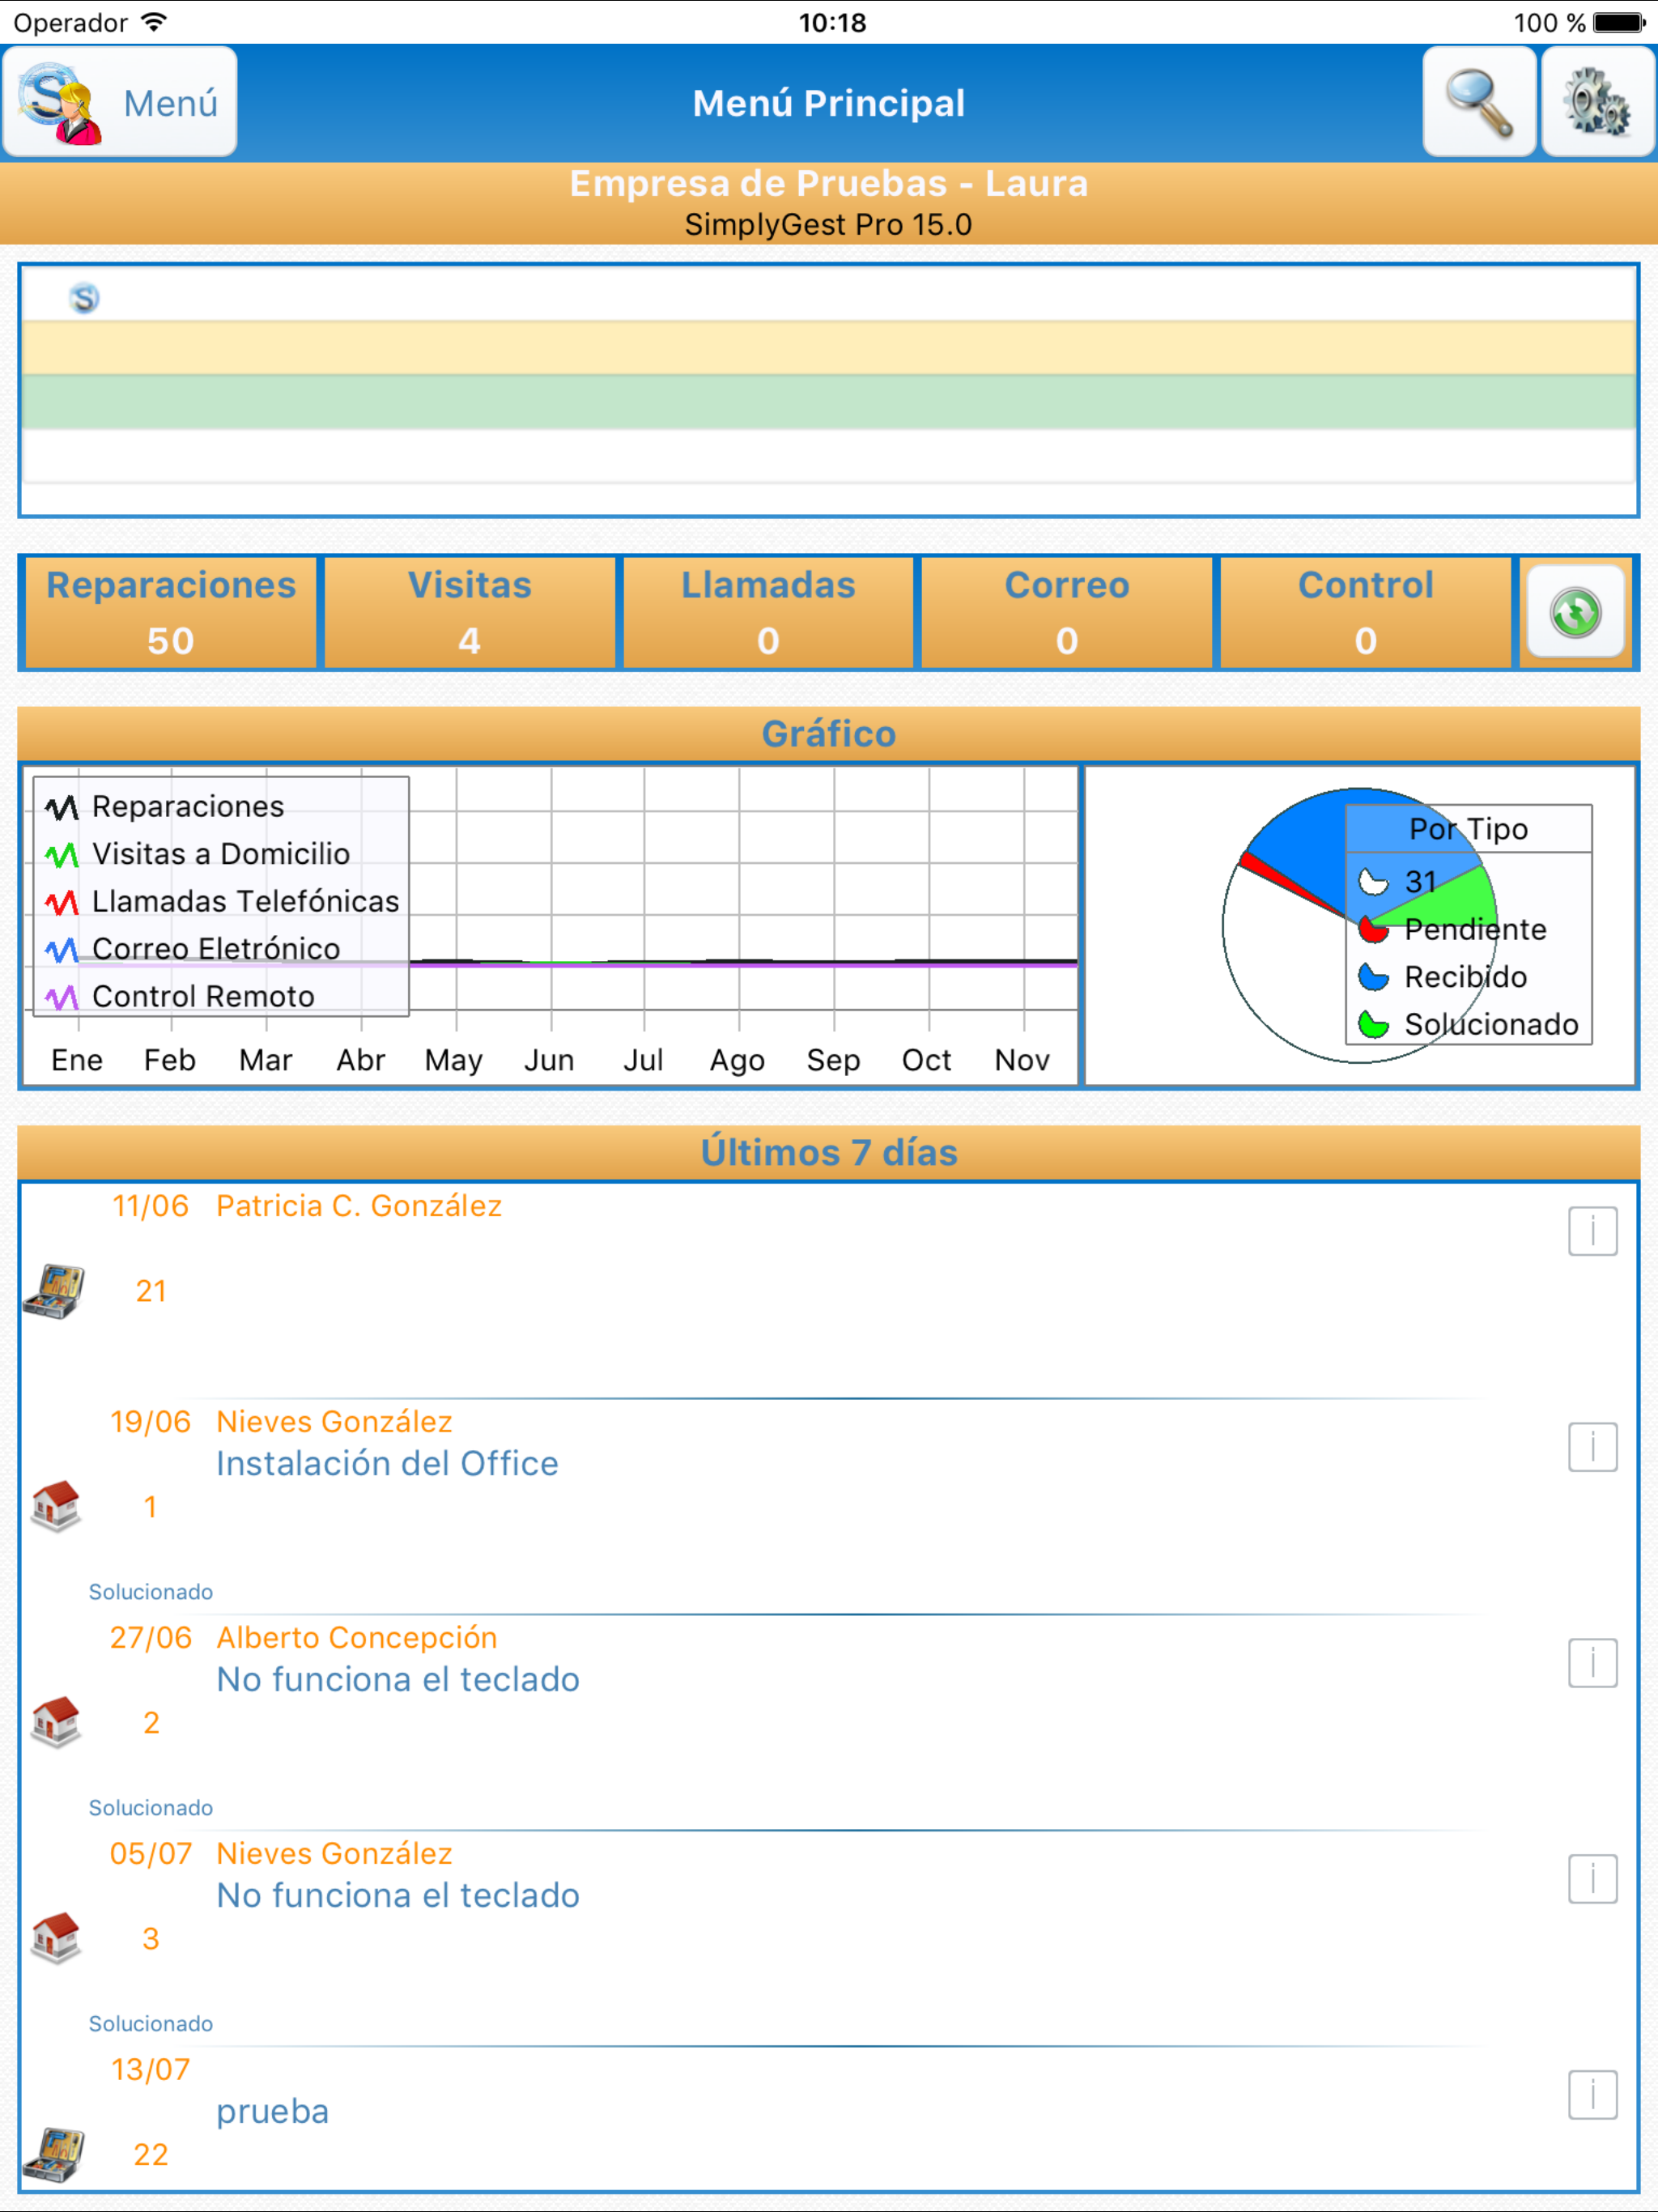
Task: Open Alberto Concepción customer name
Action: [x=357, y=1638]
